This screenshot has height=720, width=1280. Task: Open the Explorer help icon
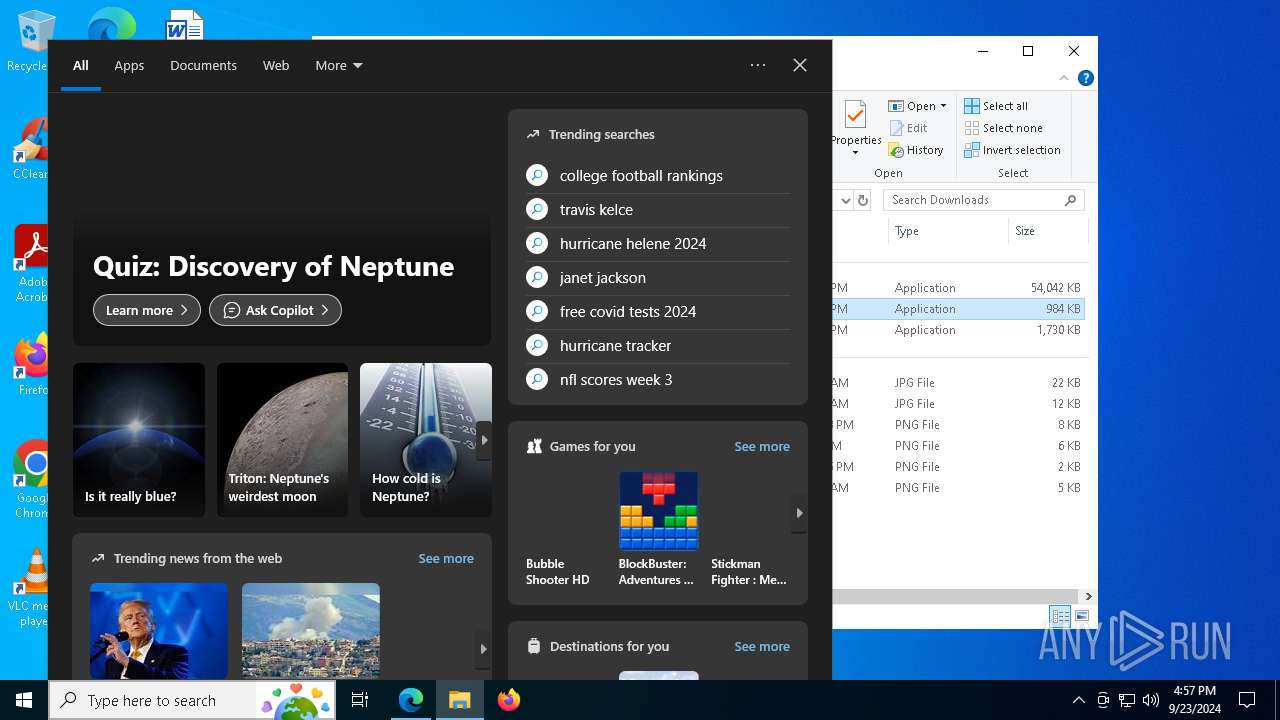1085,78
